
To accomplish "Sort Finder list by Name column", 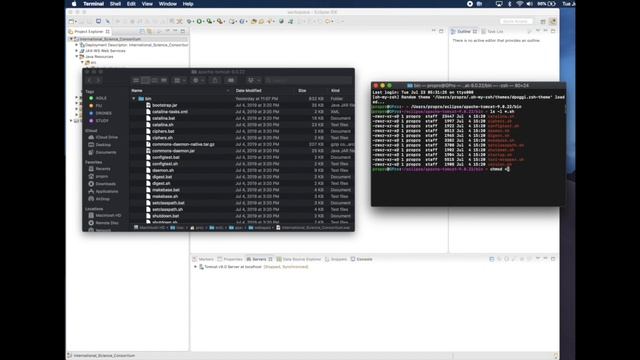I will click(137, 91).
